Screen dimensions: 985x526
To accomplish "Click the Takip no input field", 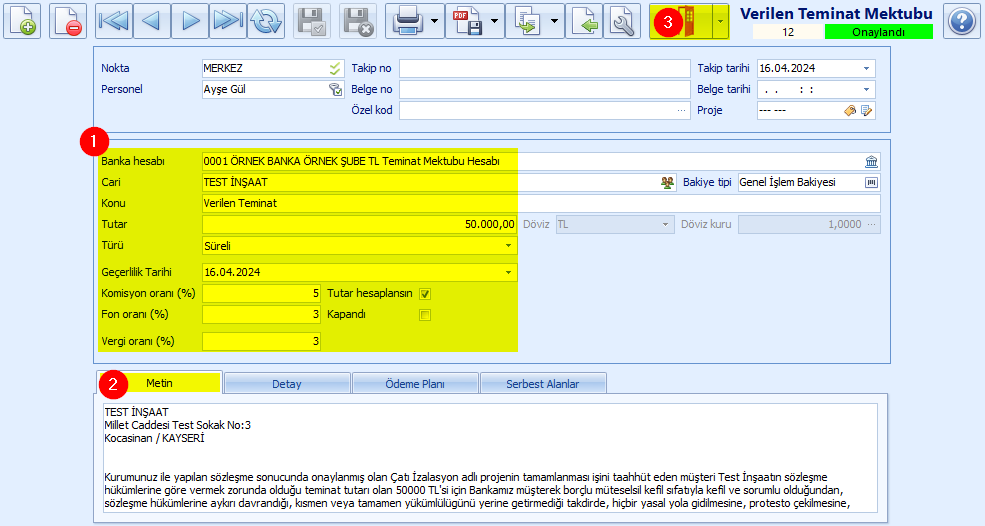I will (x=545, y=68).
